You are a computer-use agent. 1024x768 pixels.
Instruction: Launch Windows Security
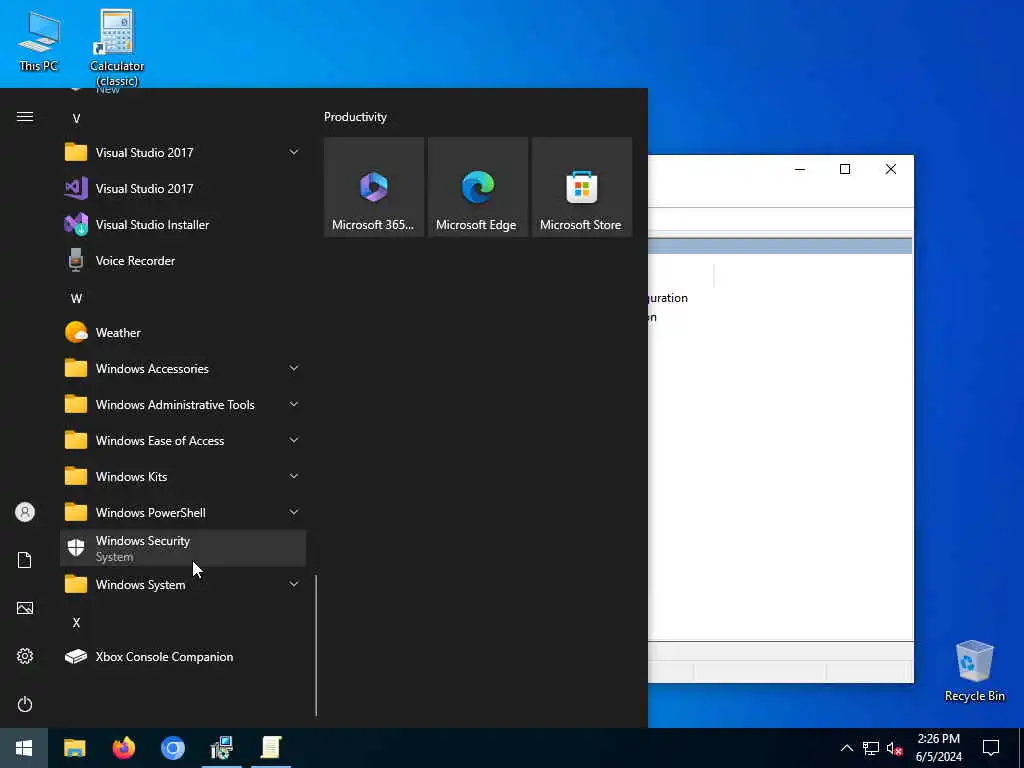(183, 549)
